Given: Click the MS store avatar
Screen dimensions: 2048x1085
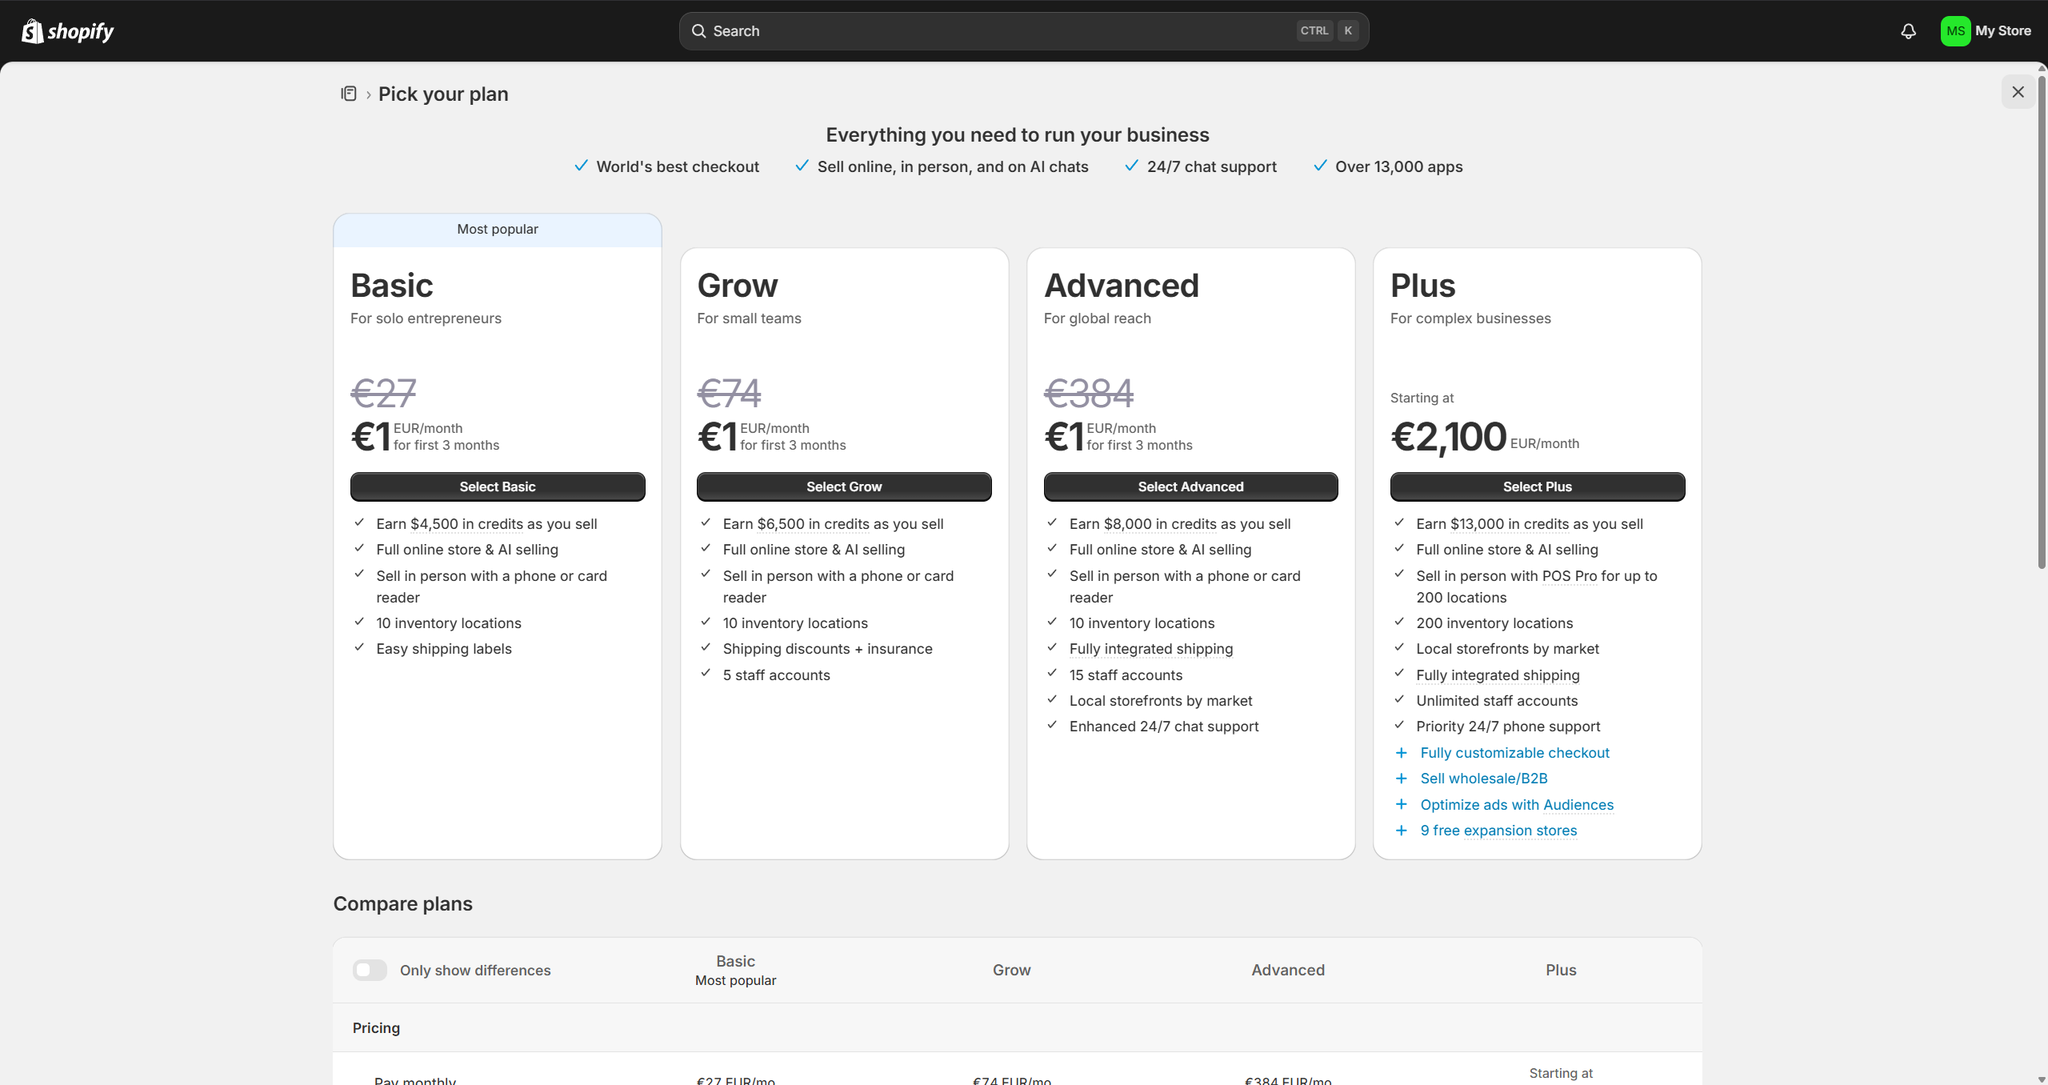Looking at the screenshot, I should pyautogui.click(x=1955, y=31).
